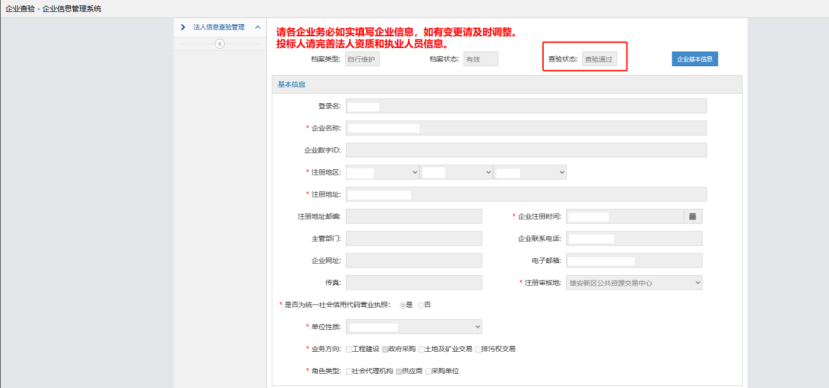Image resolution: width=829 pixels, height=388 pixels.
Task: Click the 角色类型 label
Action: click(x=325, y=371)
